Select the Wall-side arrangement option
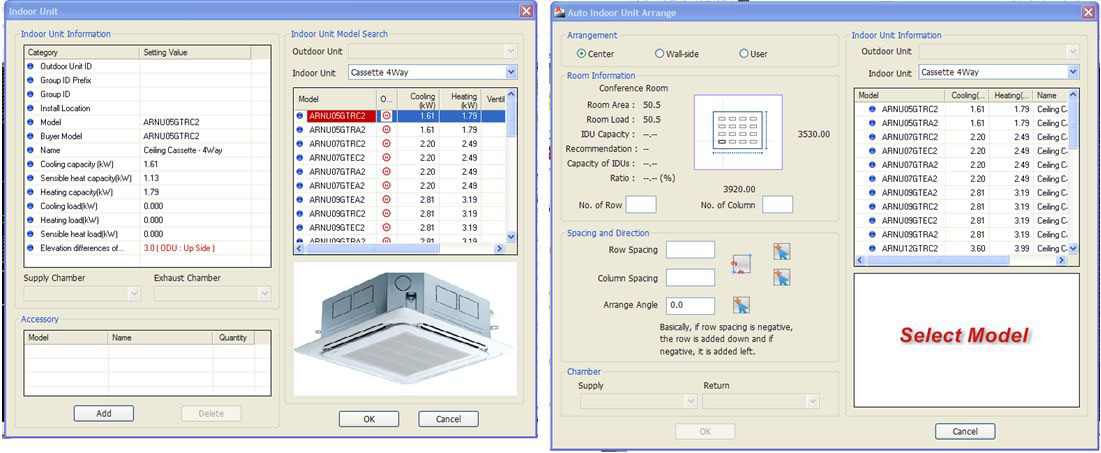Screen dimensions: 1101x453 pos(659,53)
